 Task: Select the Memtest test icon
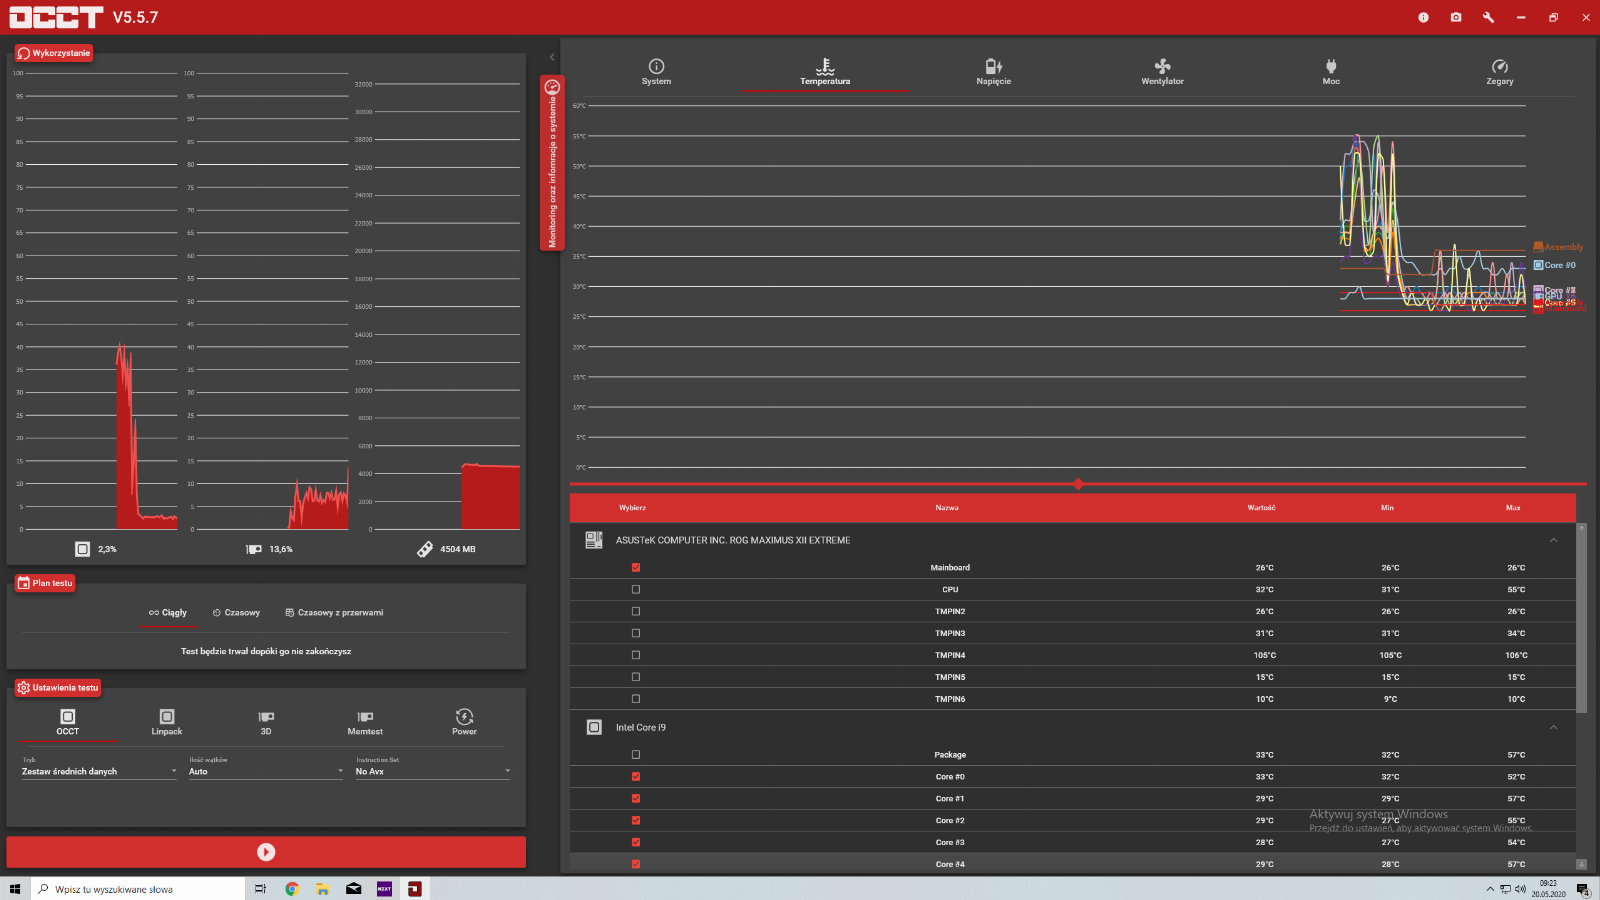tap(365, 722)
